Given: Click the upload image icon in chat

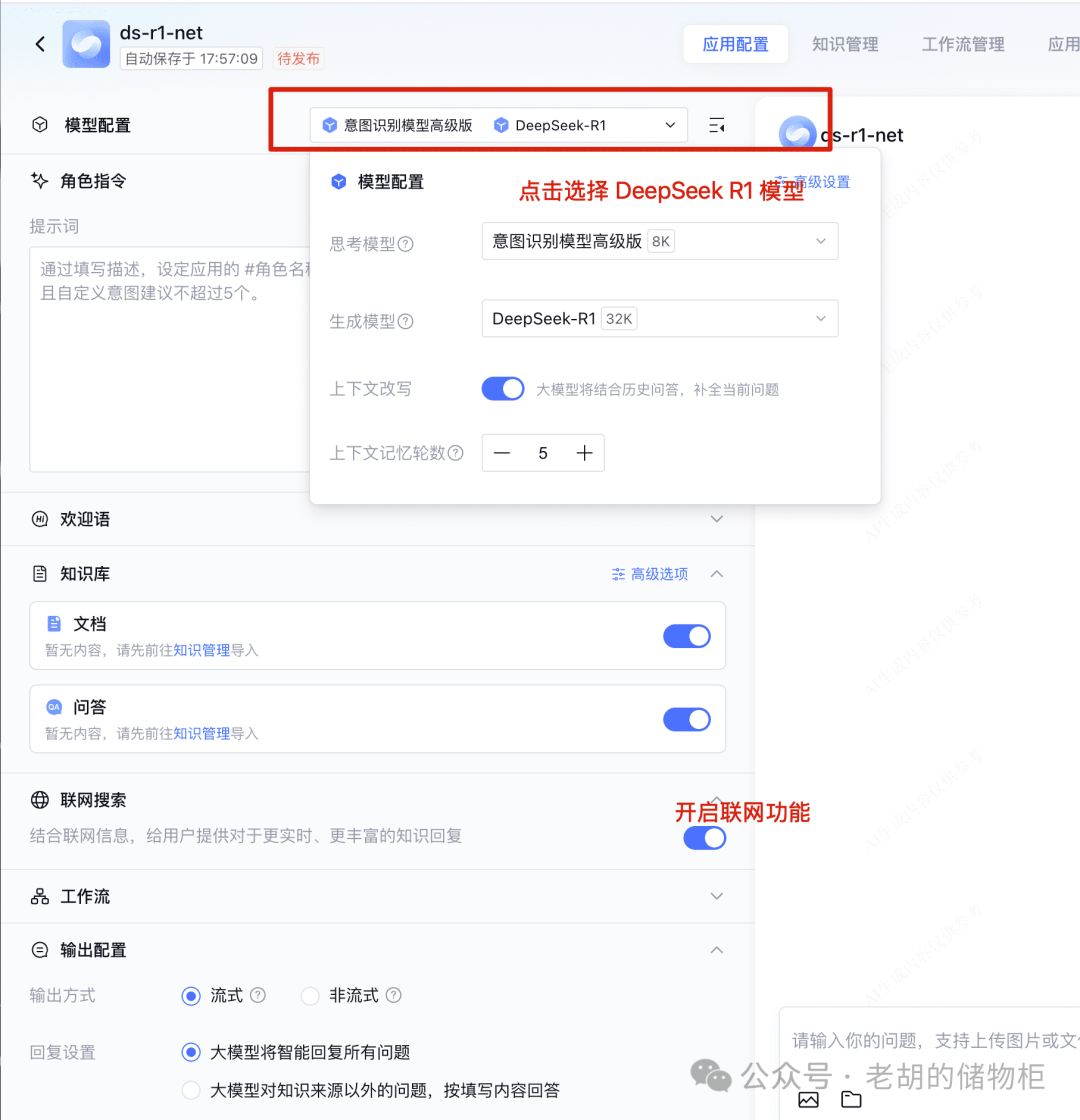Looking at the screenshot, I should click(x=809, y=1099).
